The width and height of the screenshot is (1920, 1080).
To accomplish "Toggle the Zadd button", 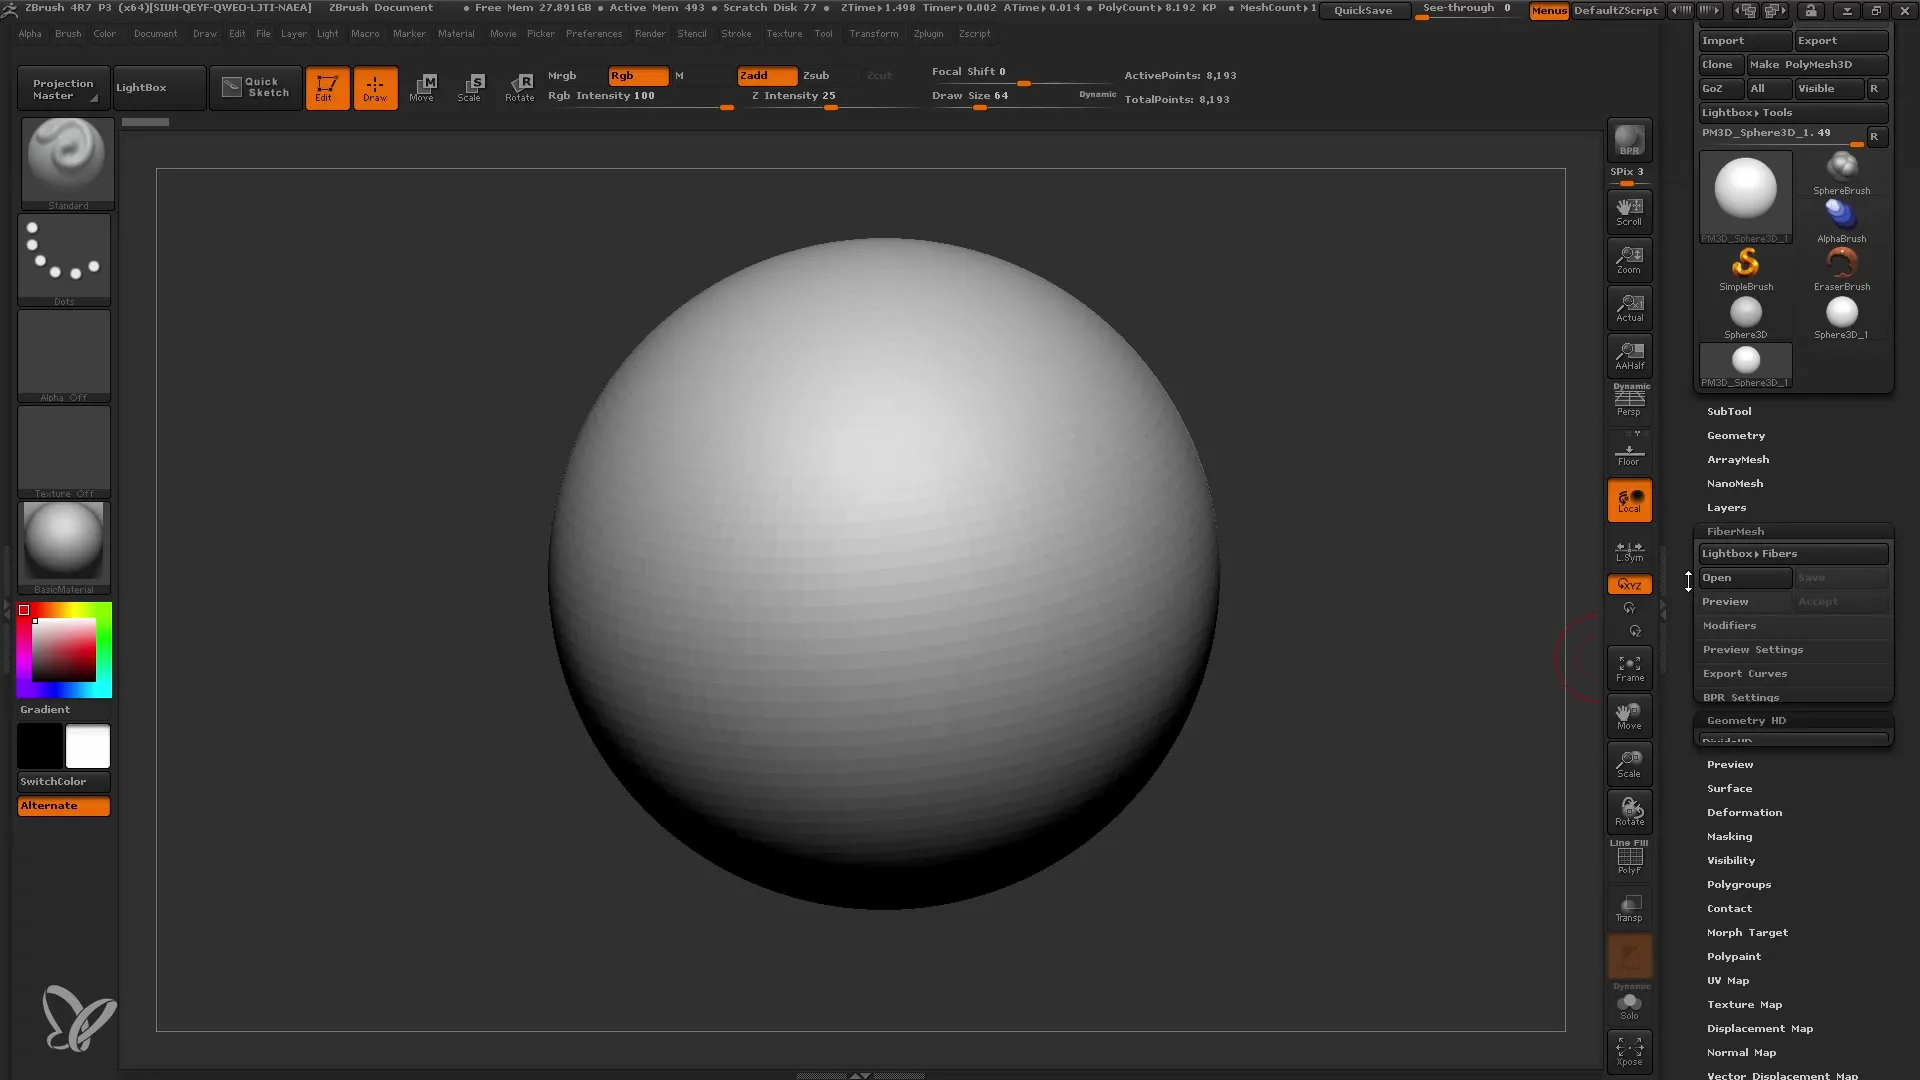I will click(x=767, y=76).
